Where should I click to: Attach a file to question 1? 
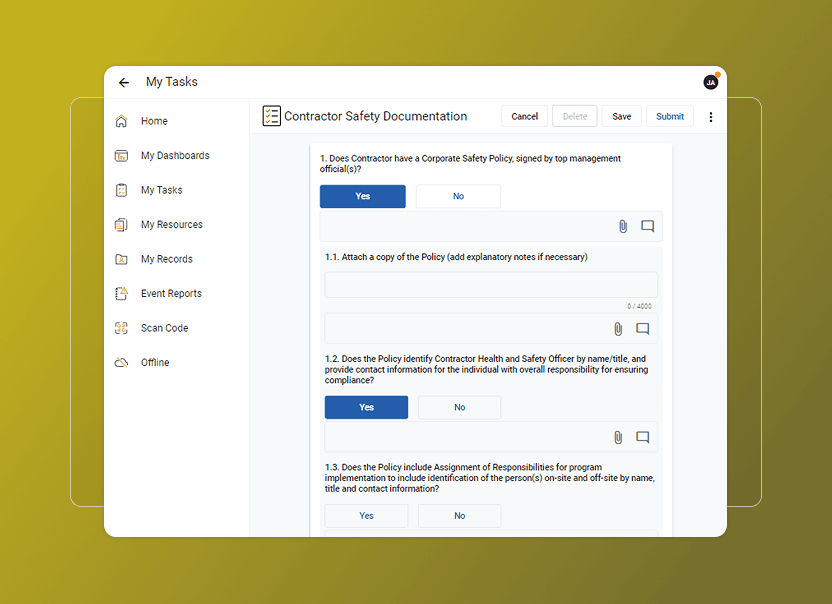pyautogui.click(x=623, y=226)
